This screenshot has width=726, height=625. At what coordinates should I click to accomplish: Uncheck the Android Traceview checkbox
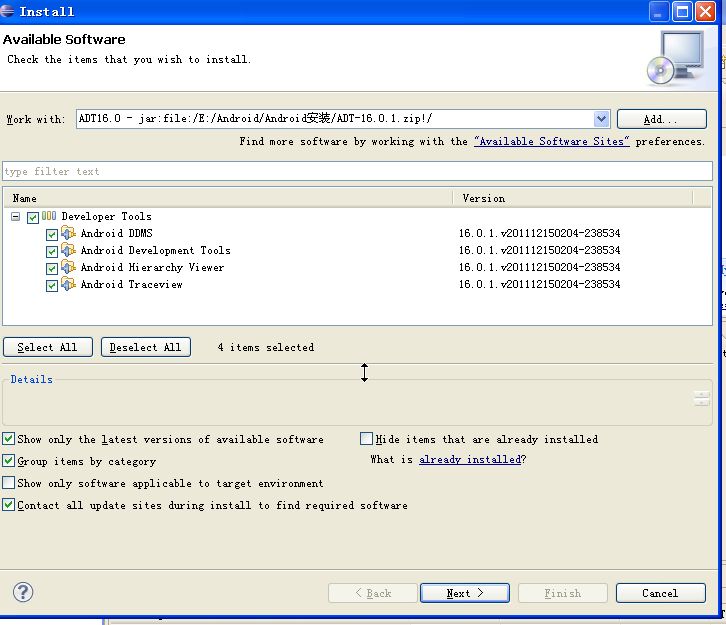coord(52,286)
